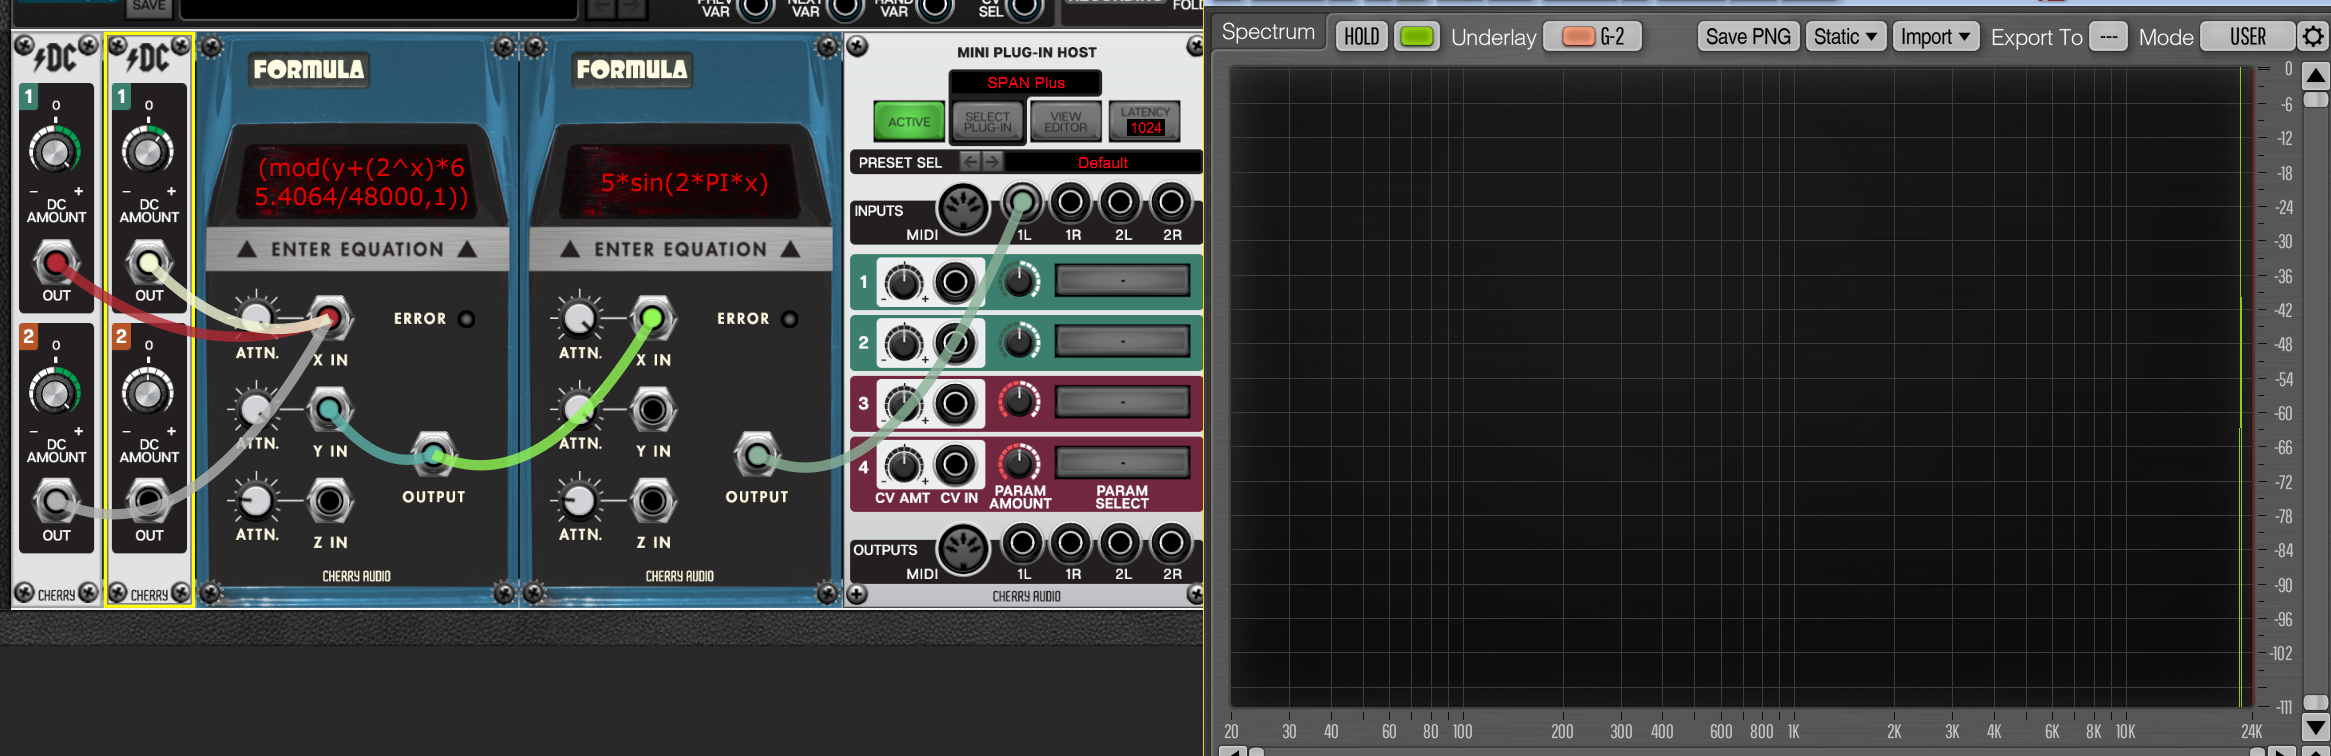Click the MIDI output jack on Mini Plug-In Host

pyautogui.click(x=963, y=549)
